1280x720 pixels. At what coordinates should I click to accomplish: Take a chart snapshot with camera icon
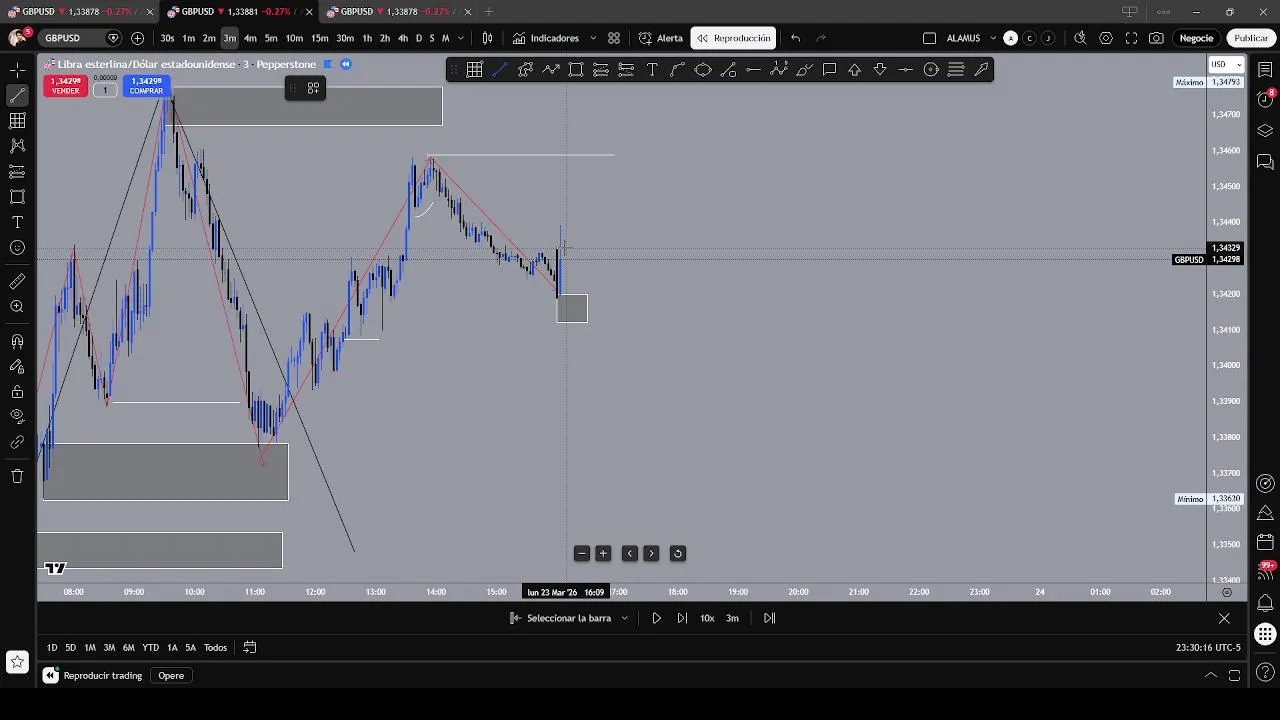1156,38
